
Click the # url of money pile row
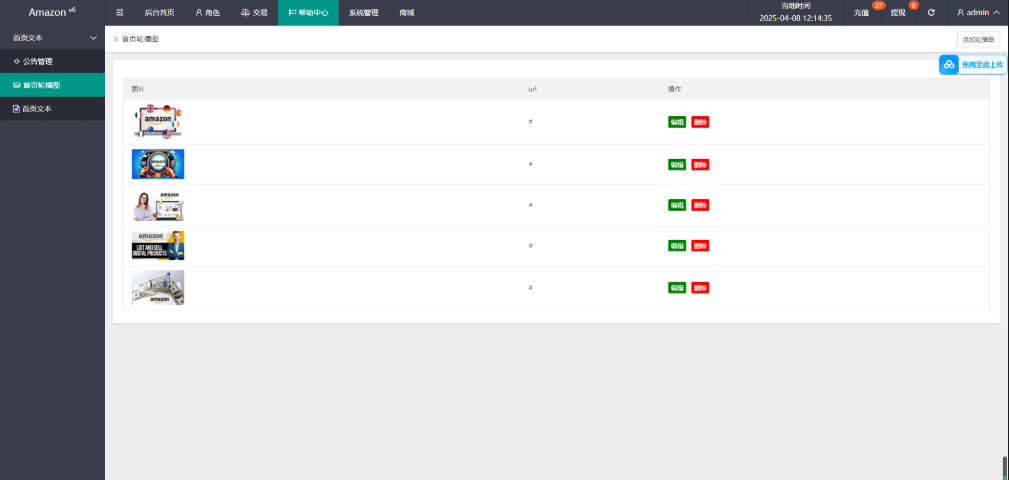530,287
